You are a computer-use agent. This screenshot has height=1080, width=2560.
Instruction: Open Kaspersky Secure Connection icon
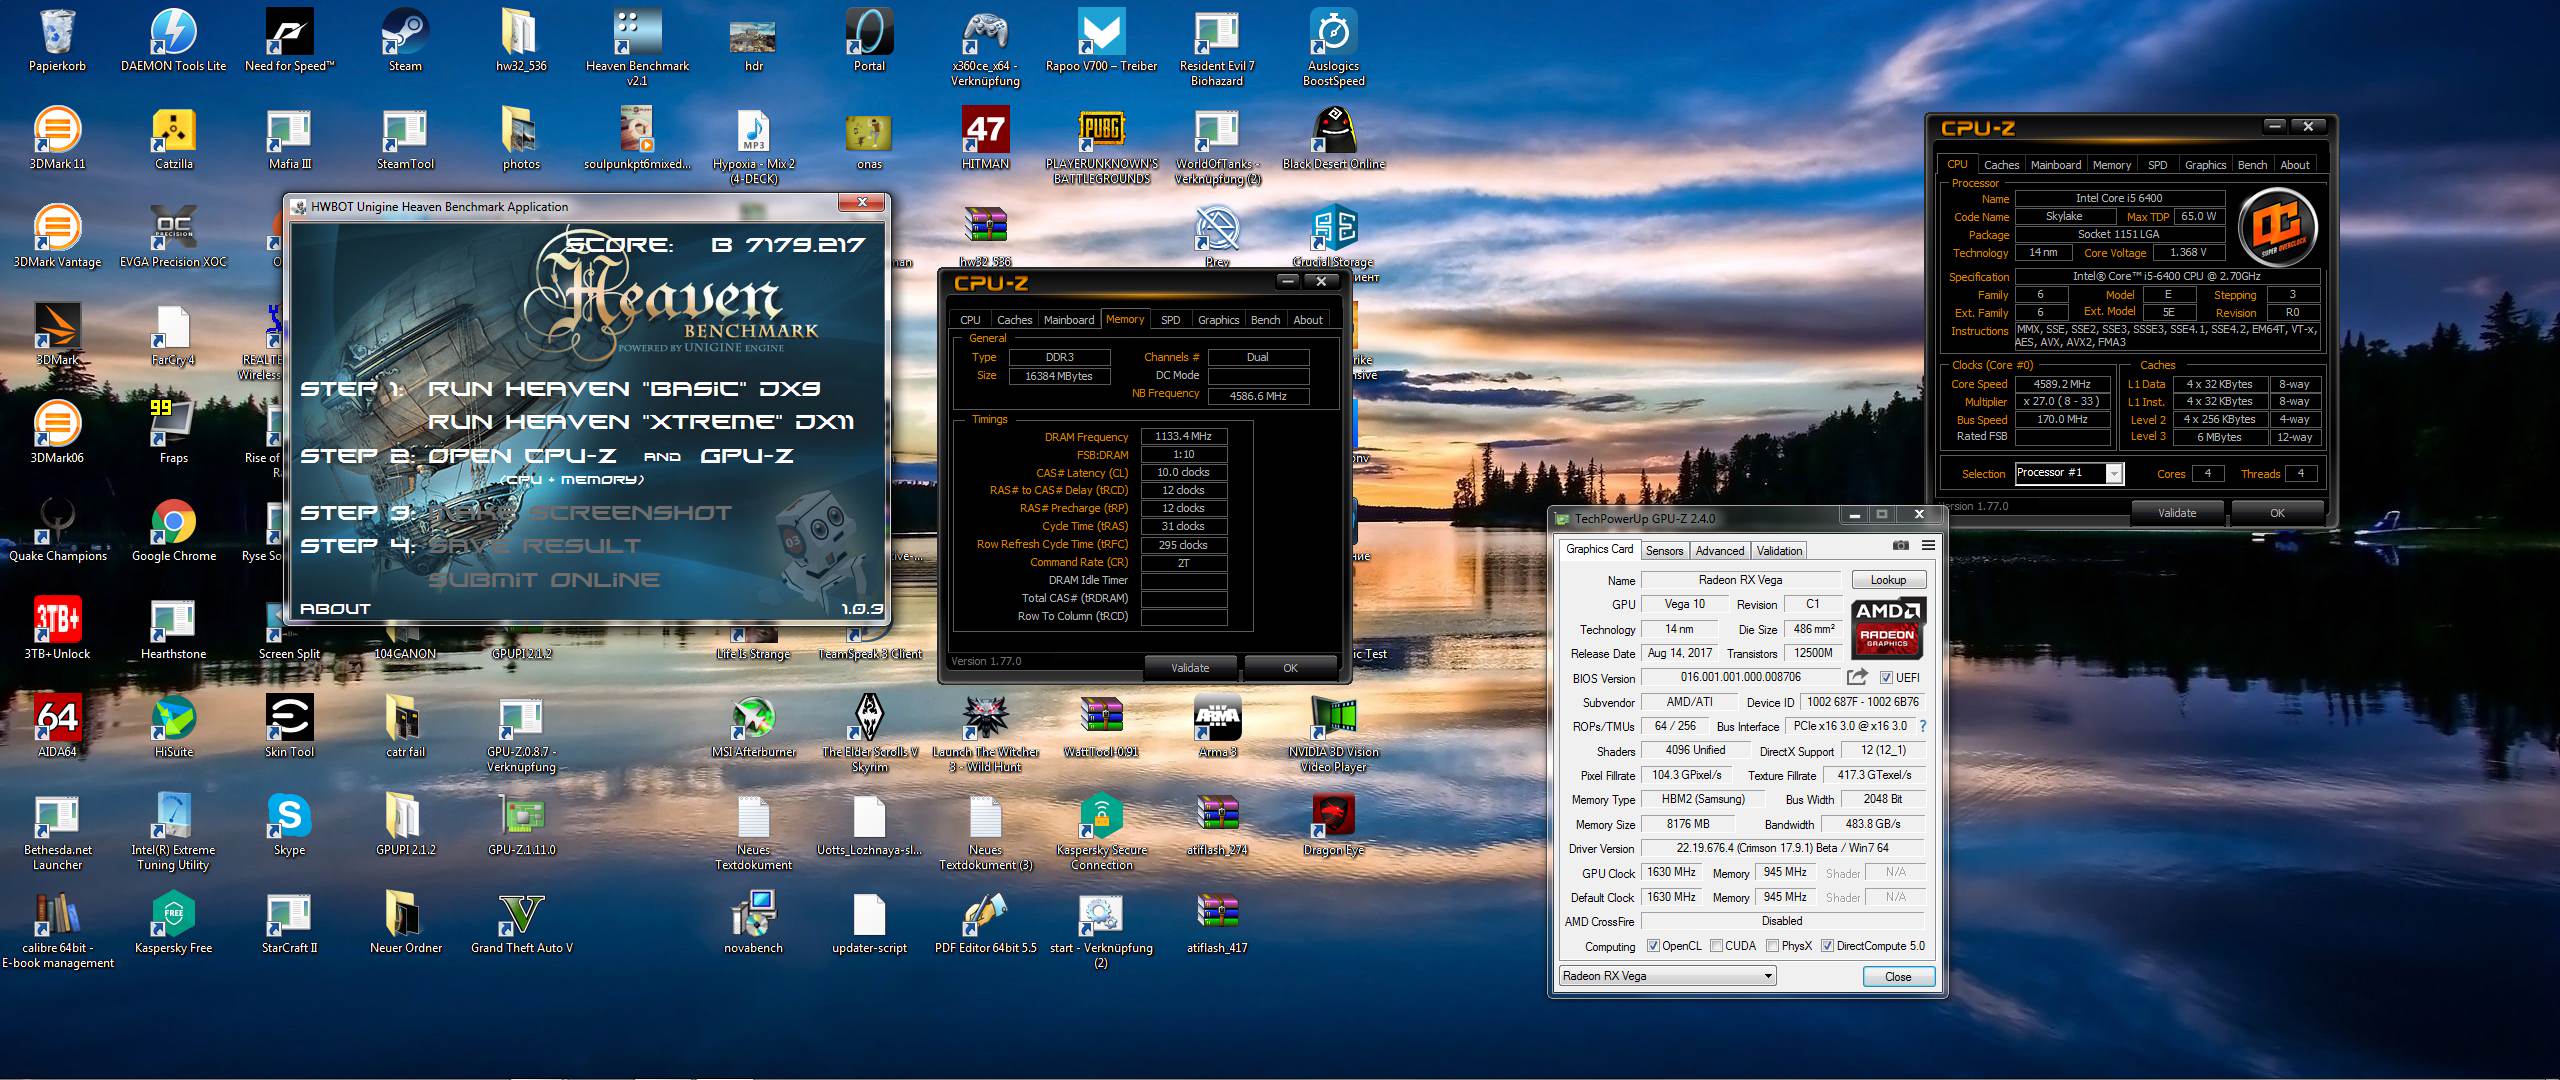click(x=1101, y=831)
